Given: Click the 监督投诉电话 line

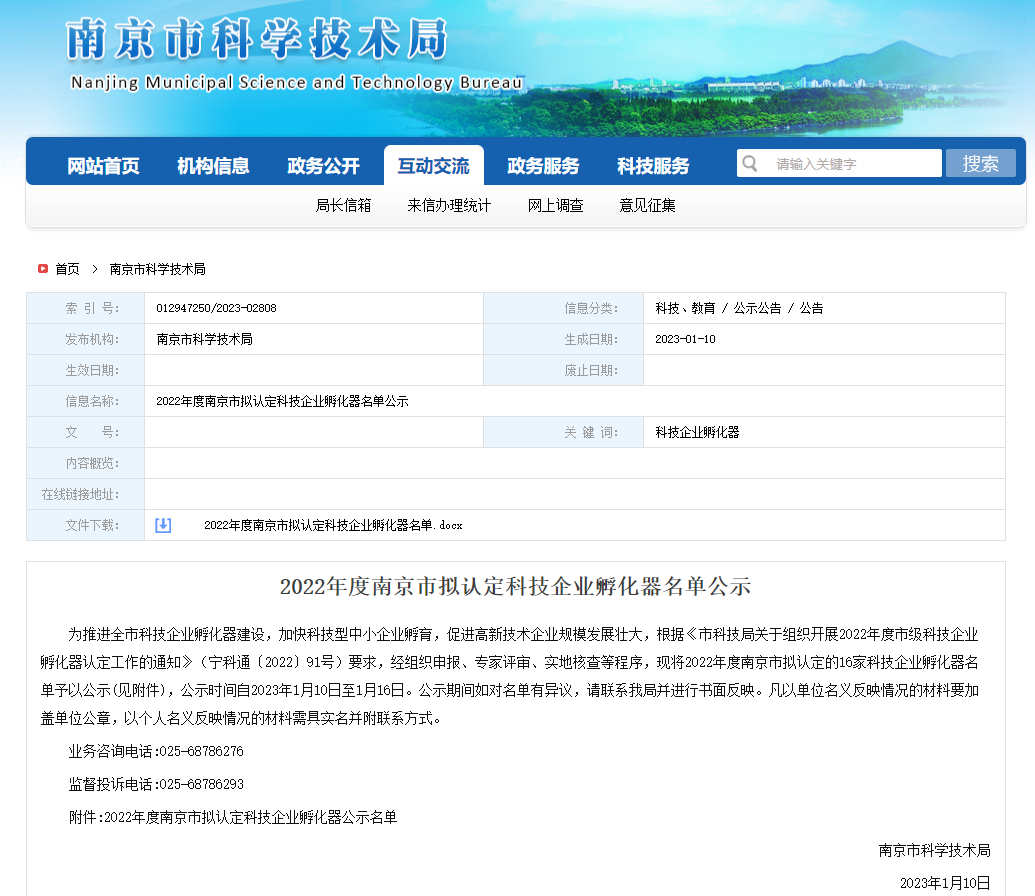Looking at the screenshot, I should click(156, 784).
